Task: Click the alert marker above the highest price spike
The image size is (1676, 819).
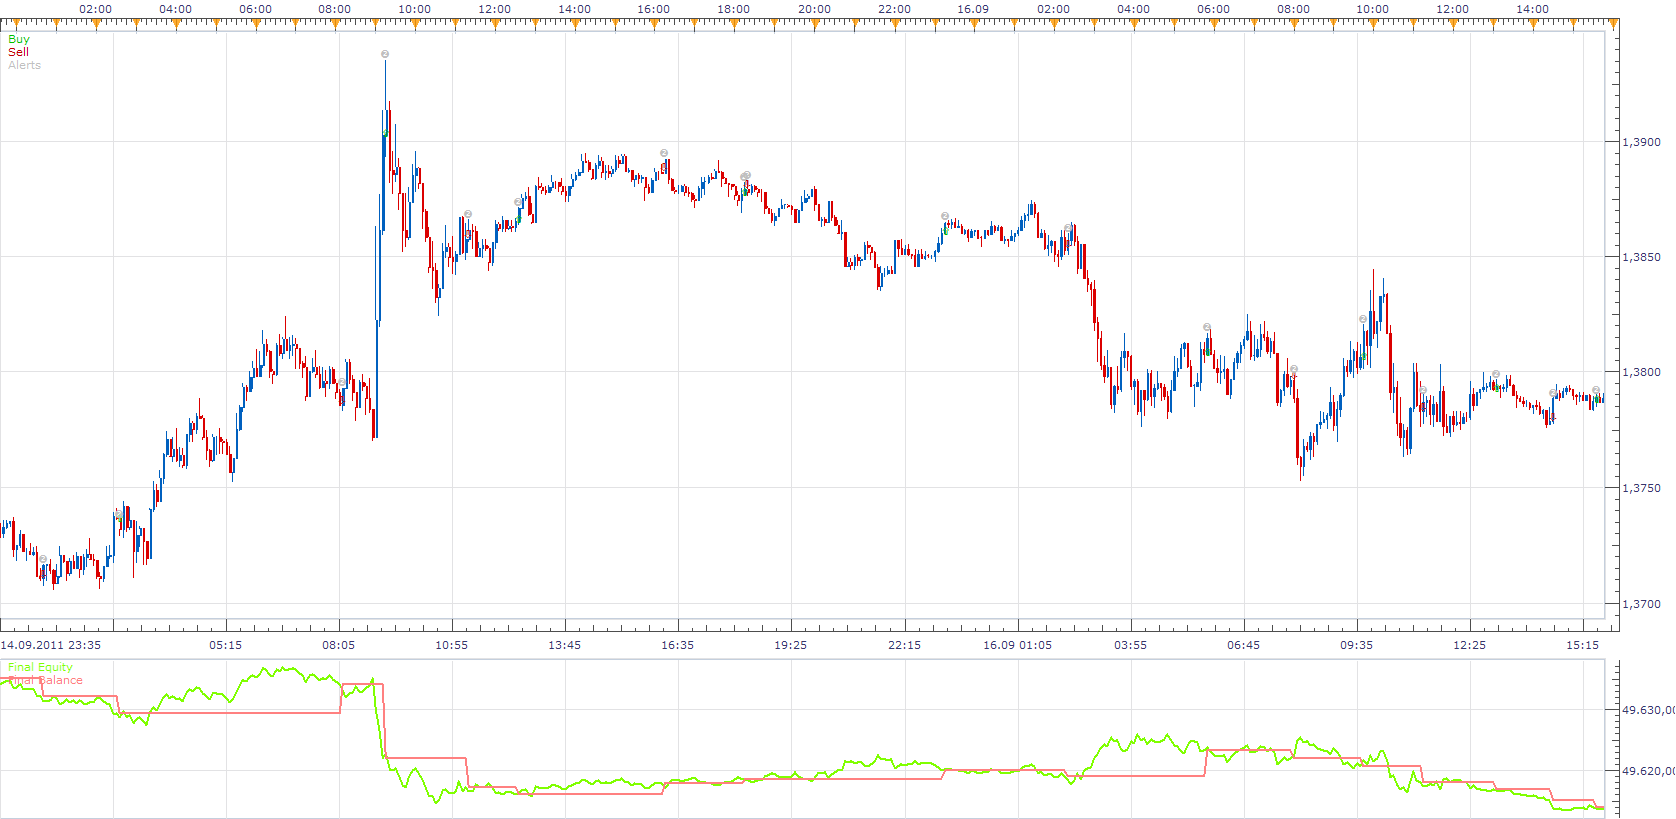Action: [385, 54]
